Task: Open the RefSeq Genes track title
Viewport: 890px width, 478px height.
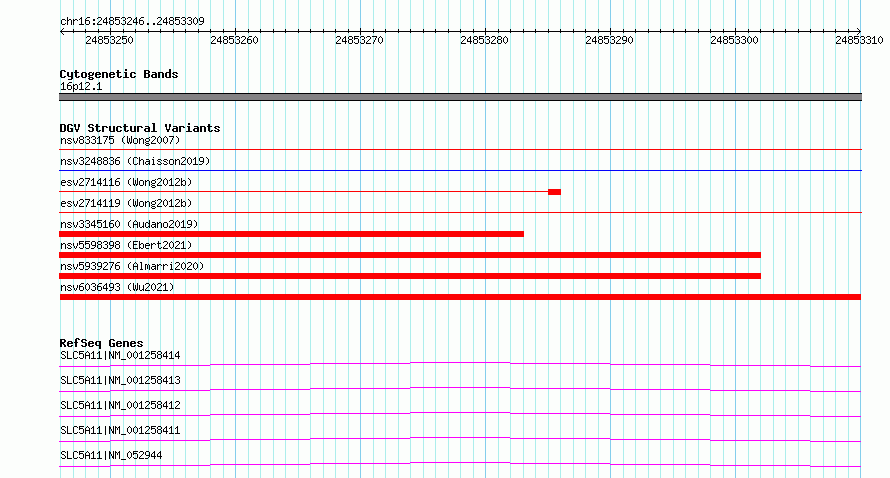Action: pyautogui.click(x=101, y=343)
